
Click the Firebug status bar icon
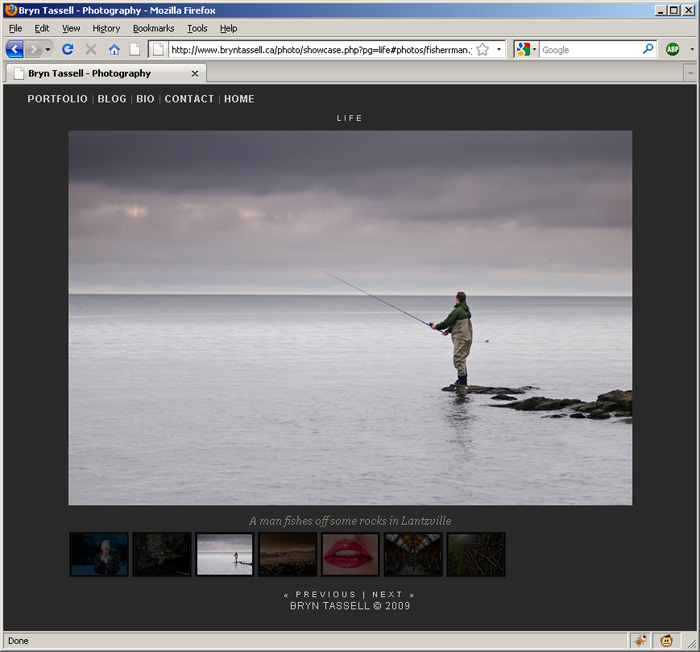[640, 641]
